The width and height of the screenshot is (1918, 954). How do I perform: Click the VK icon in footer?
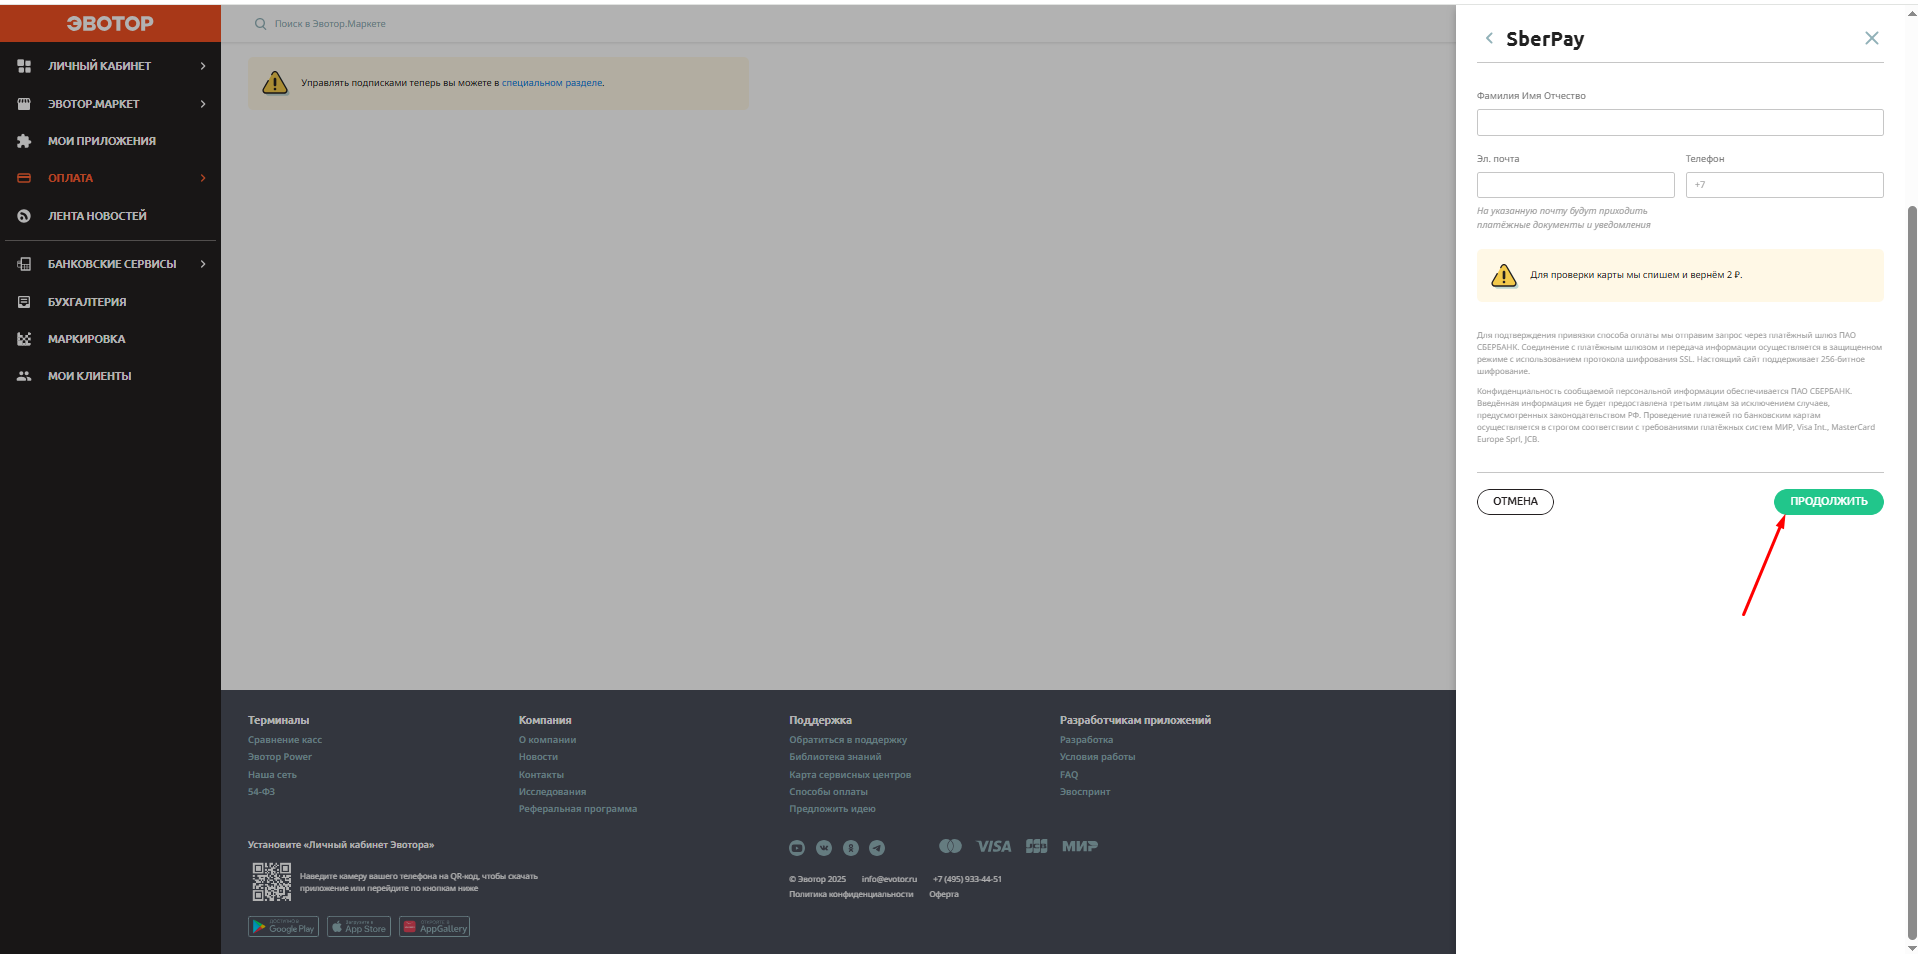click(x=824, y=848)
